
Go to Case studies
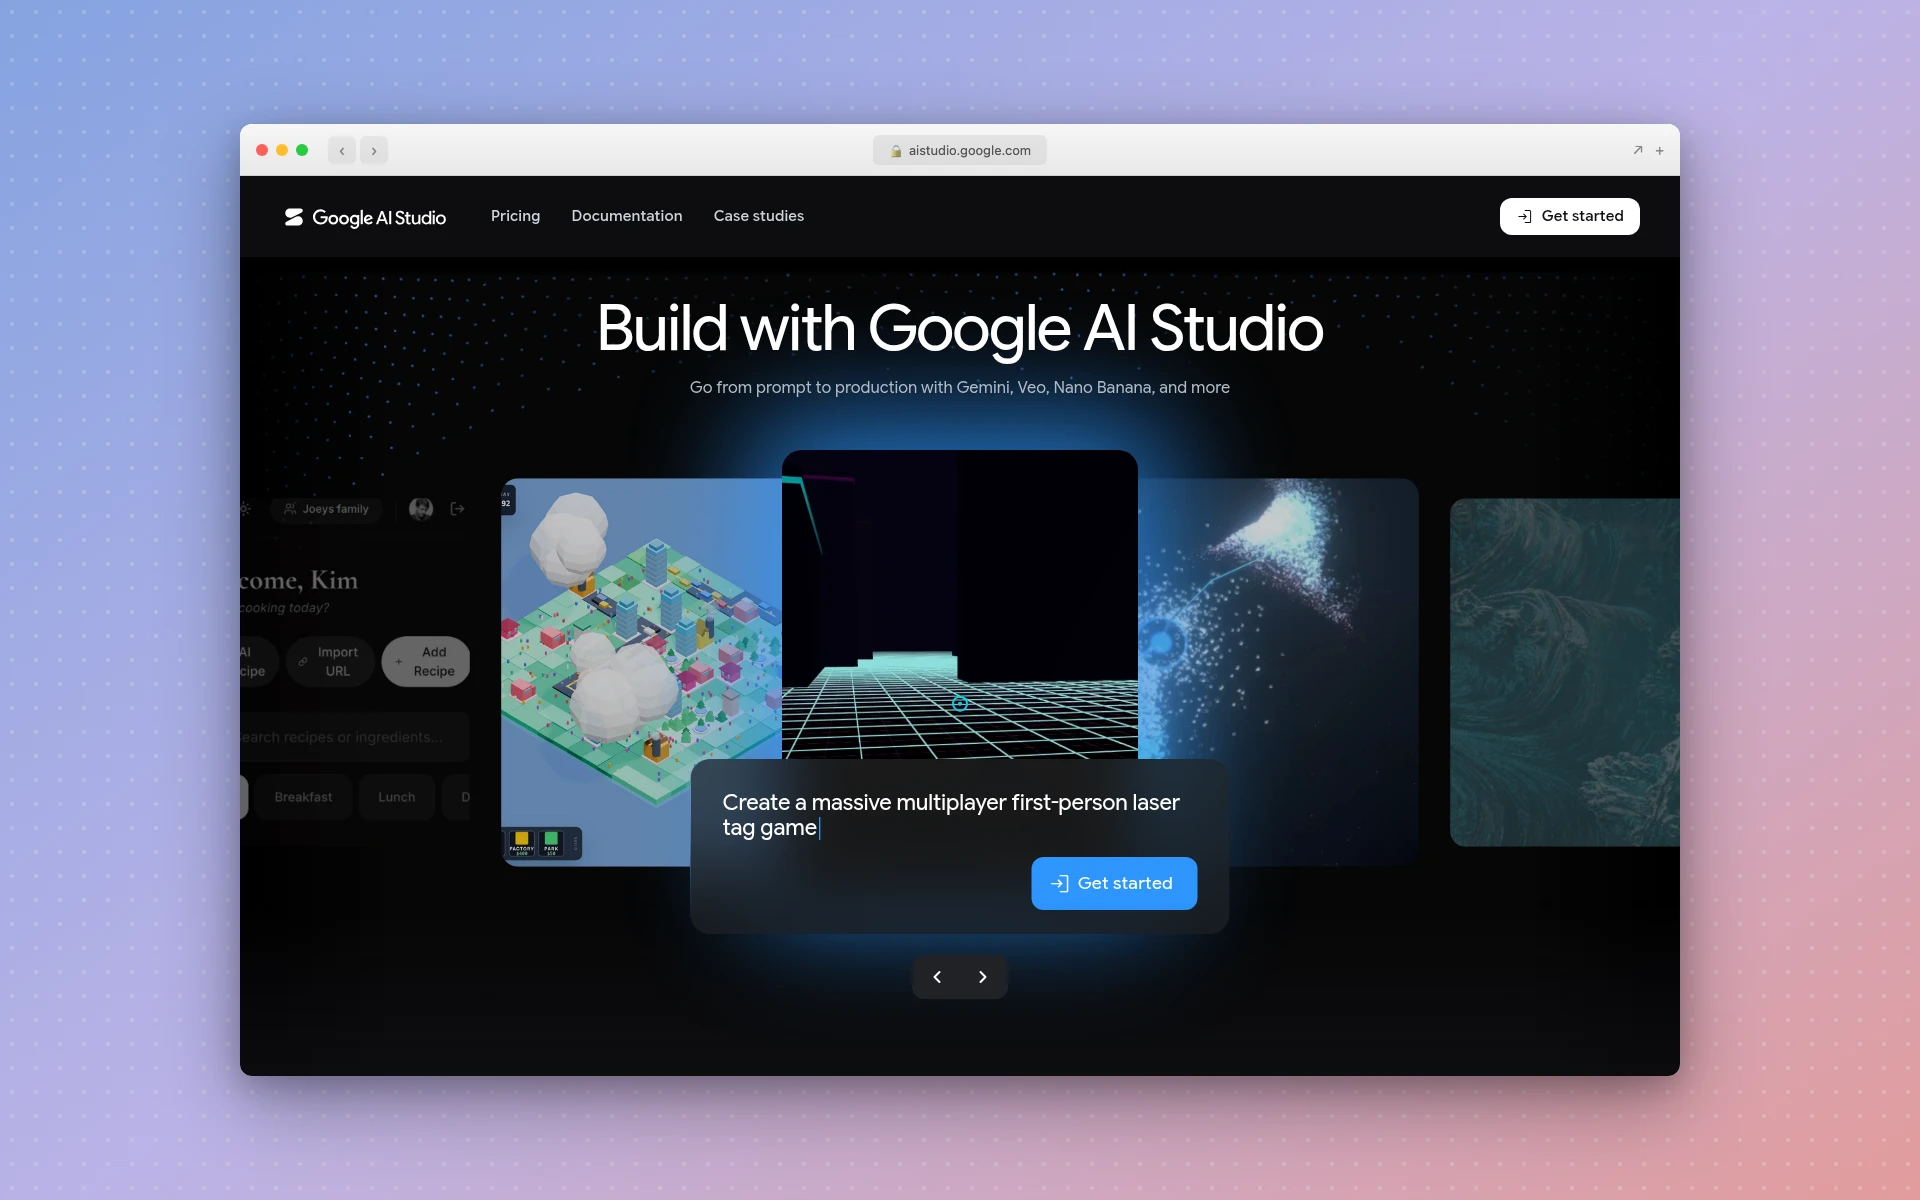pos(759,216)
